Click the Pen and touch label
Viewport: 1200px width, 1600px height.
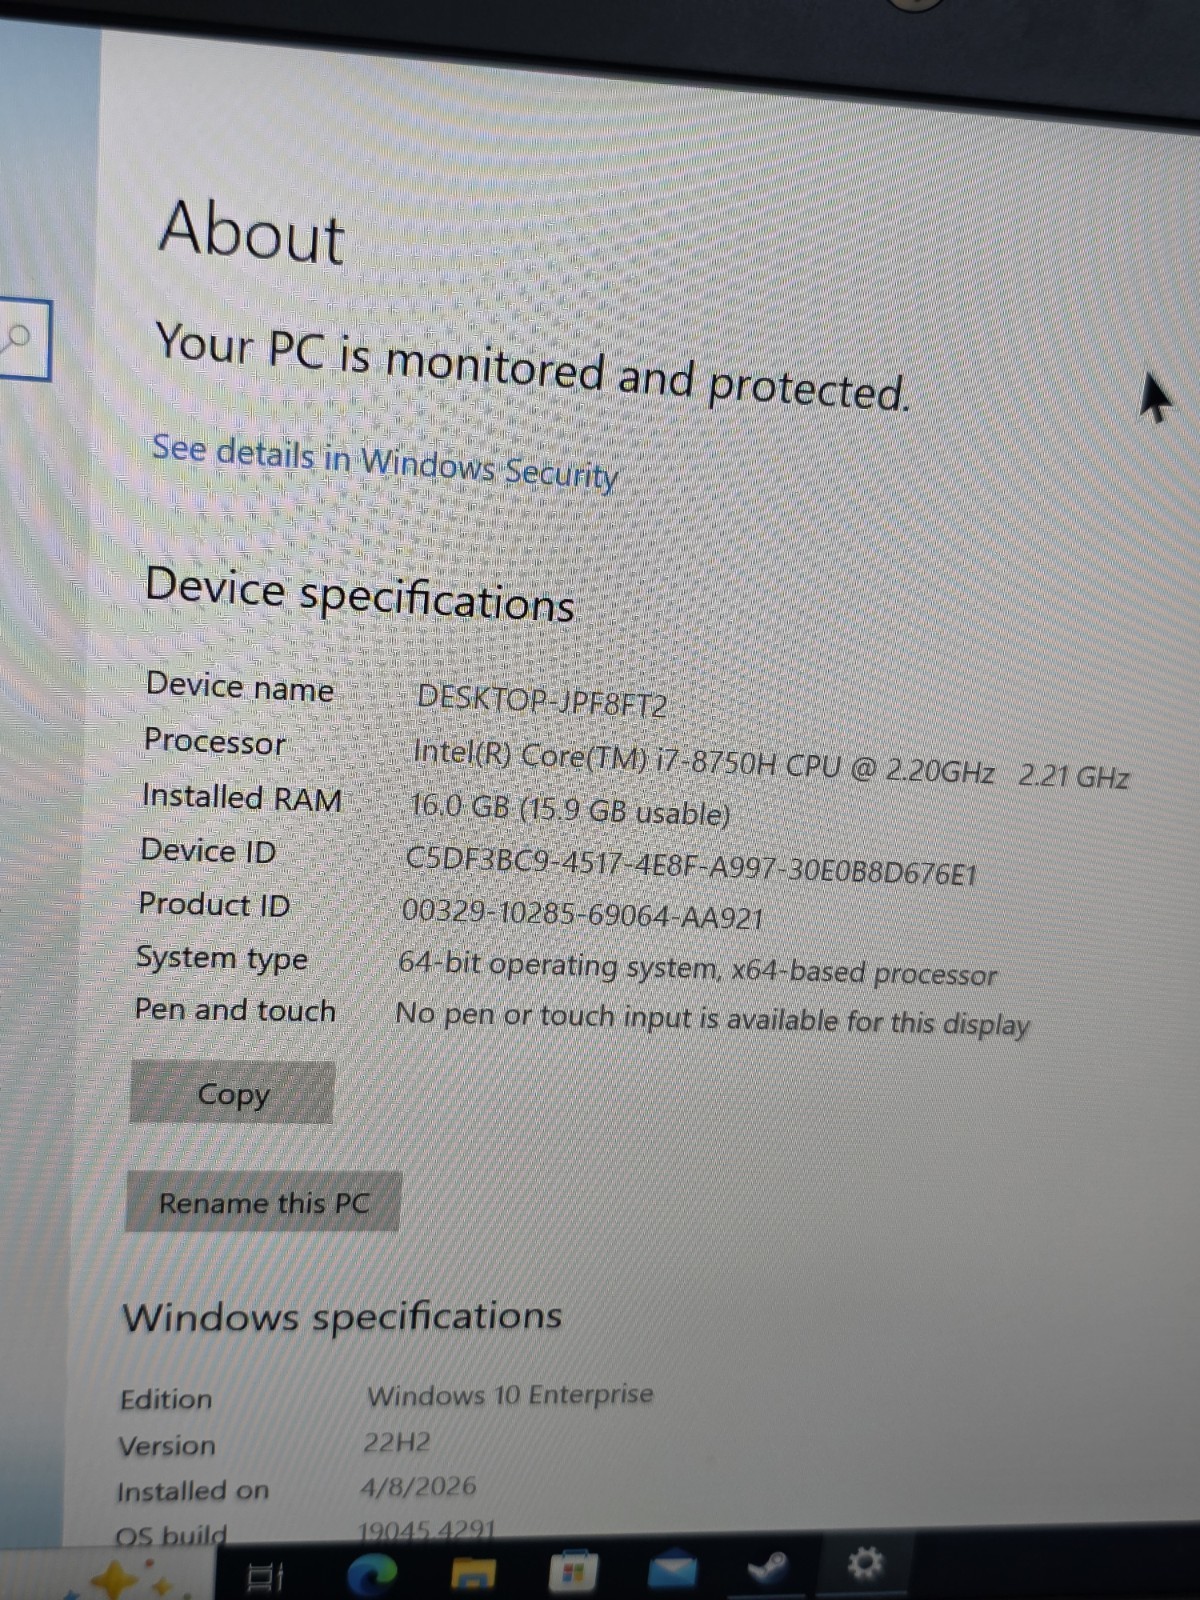coord(235,1010)
